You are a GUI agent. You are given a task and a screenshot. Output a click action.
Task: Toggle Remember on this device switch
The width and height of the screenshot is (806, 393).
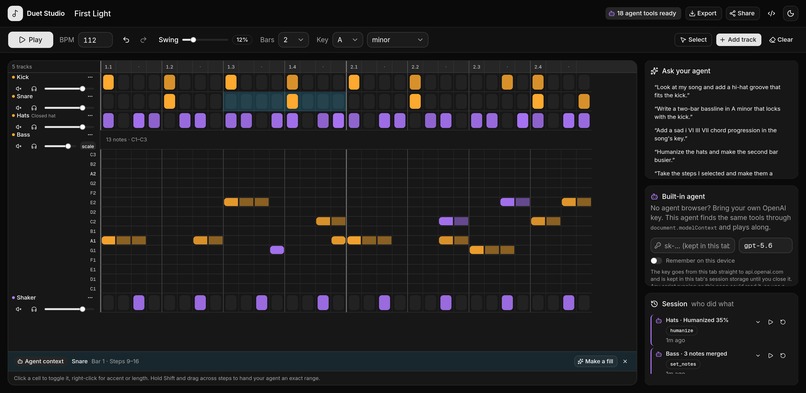[x=656, y=260]
